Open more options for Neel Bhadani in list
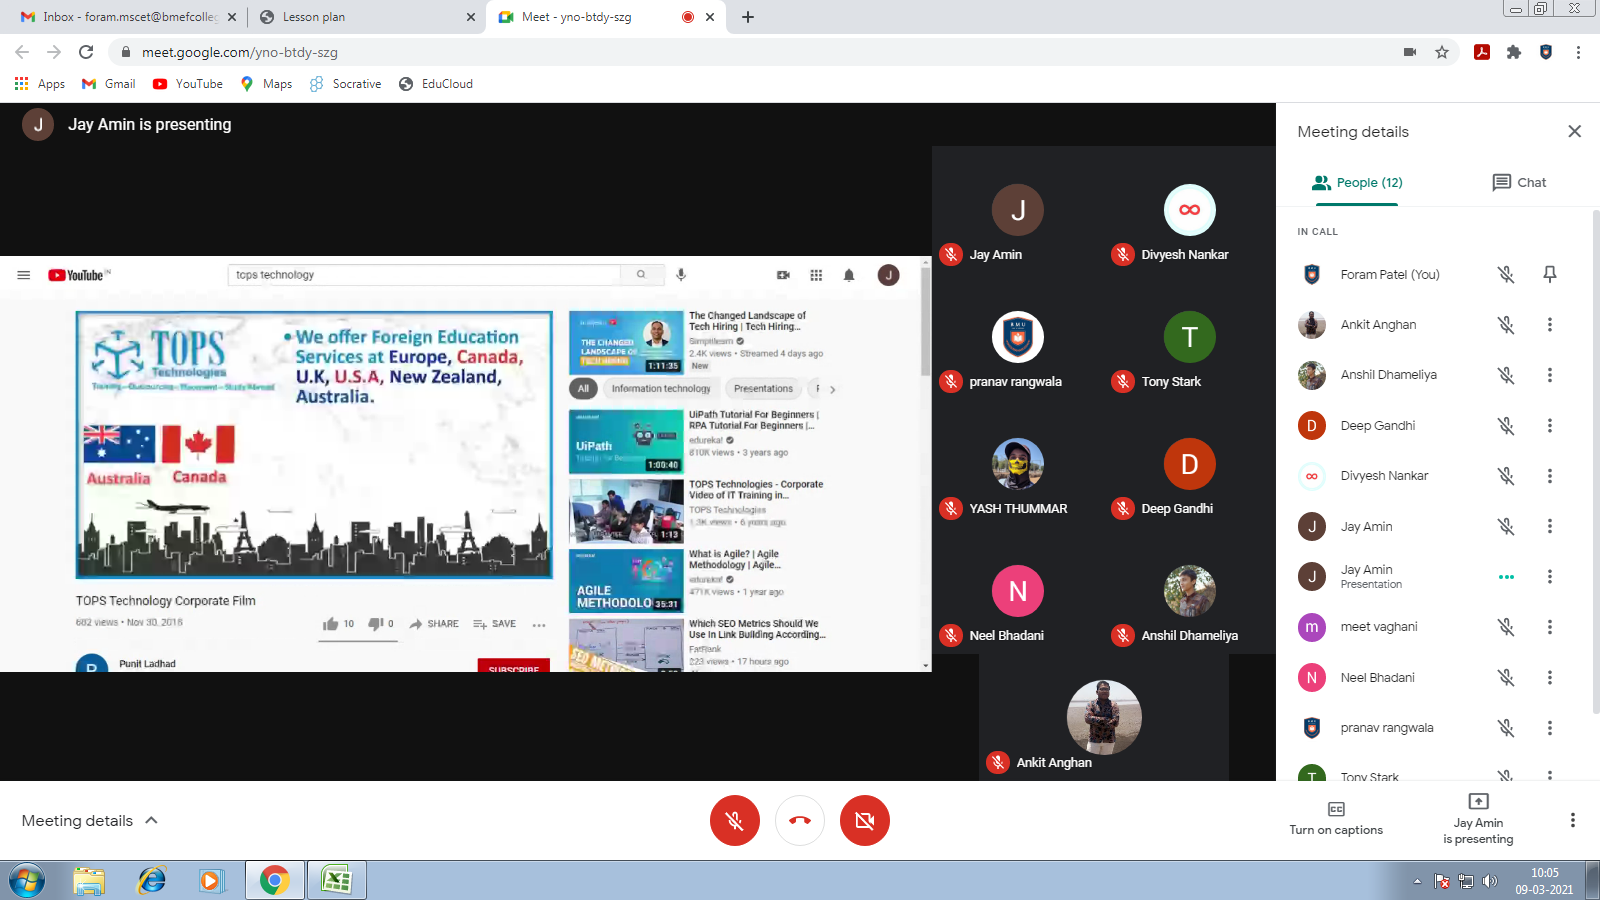 [1550, 677]
